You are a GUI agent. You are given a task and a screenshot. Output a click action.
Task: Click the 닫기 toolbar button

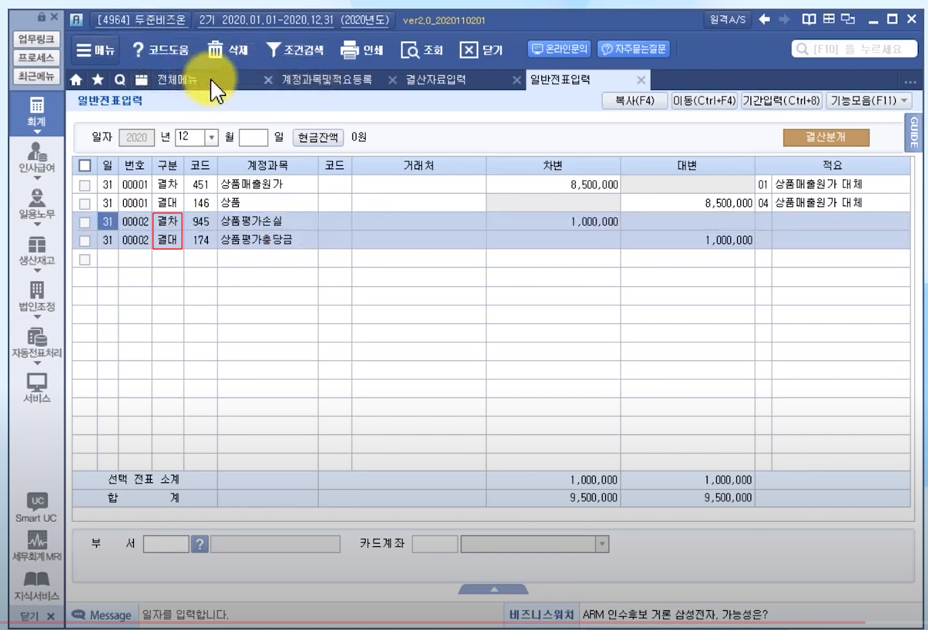pyautogui.click(x=481, y=50)
